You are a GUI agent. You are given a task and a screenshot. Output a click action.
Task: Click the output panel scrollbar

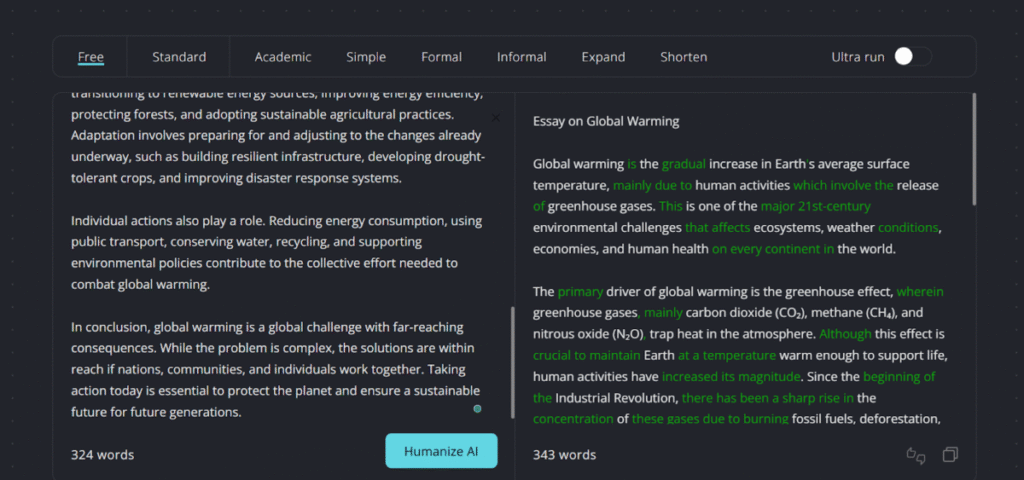(x=974, y=150)
